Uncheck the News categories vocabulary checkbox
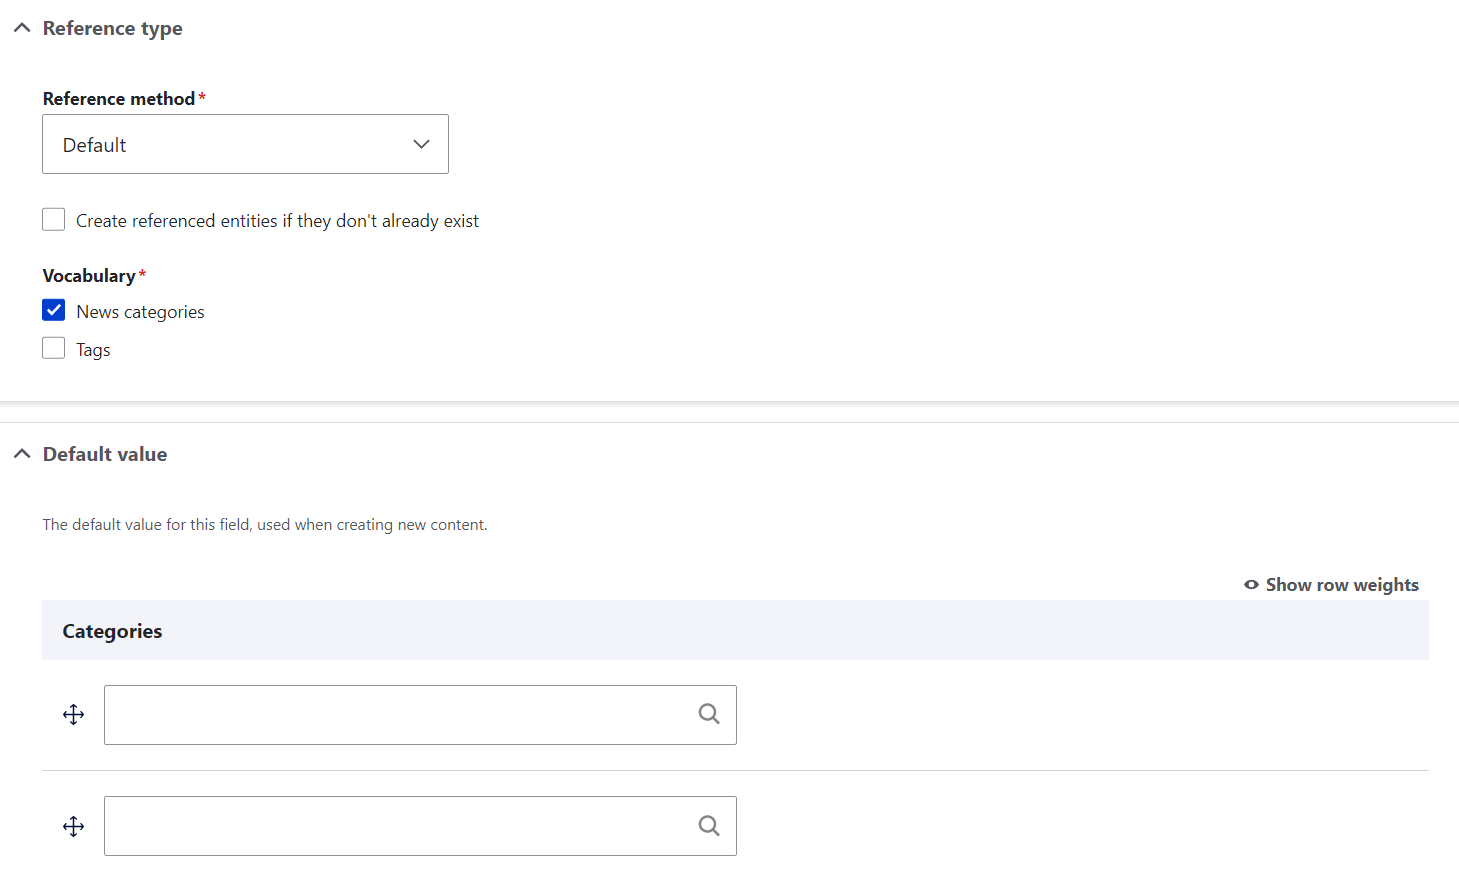Viewport: 1459px width, 877px height. pyautogui.click(x=54, y=311)
